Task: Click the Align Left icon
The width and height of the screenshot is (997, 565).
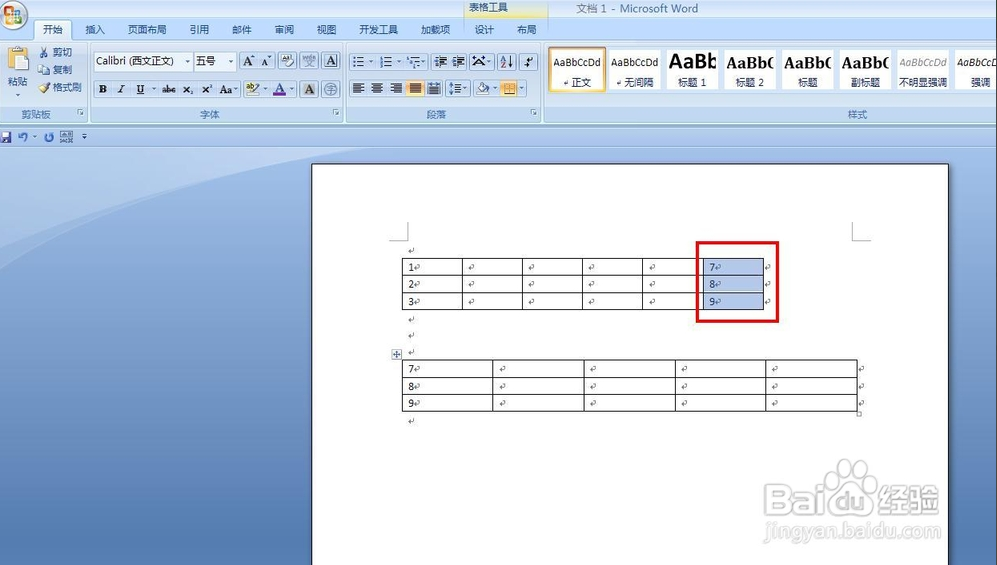Action: (359, 88)
